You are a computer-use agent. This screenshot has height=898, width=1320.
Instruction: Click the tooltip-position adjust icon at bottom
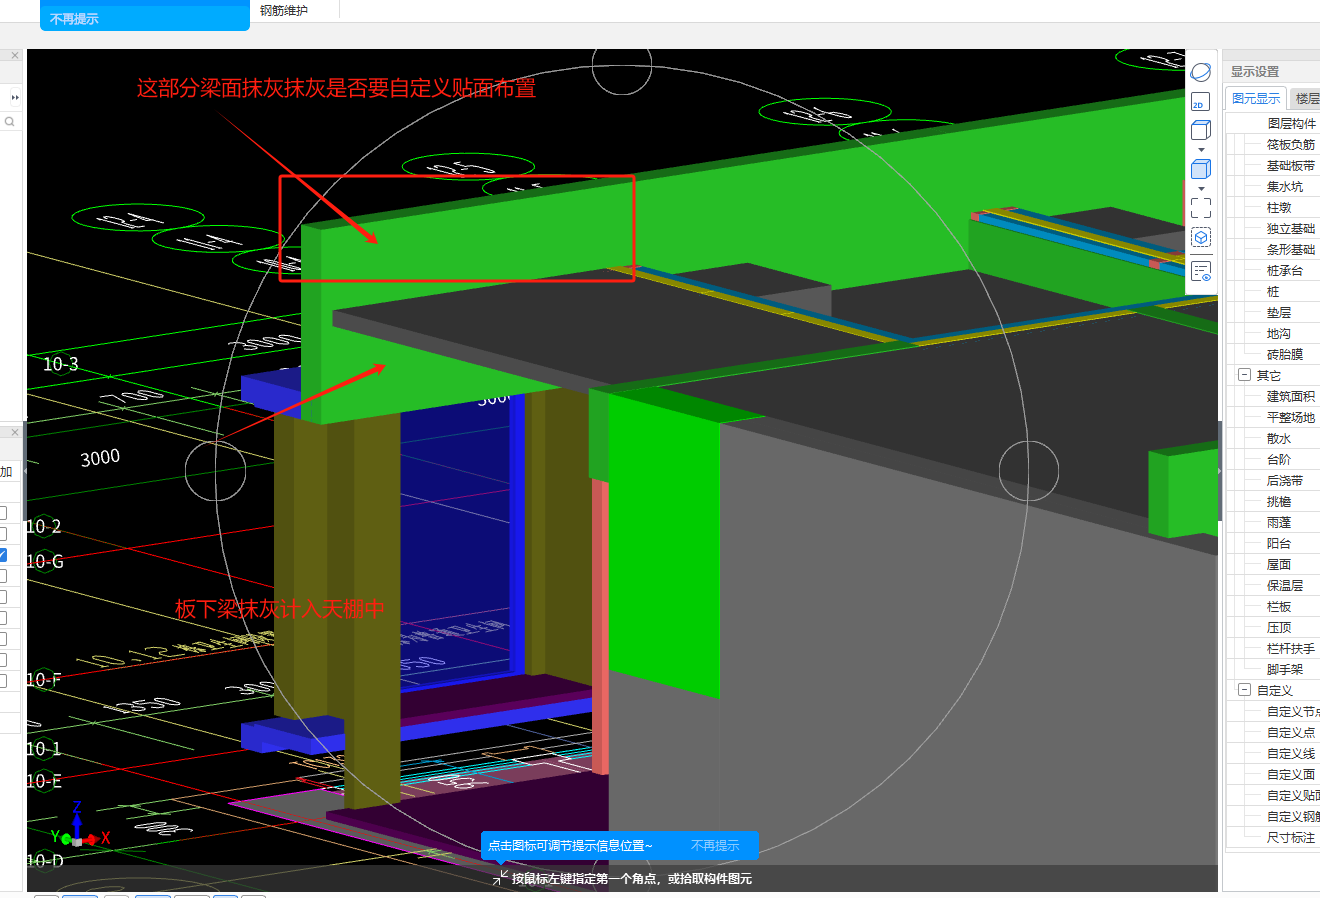click(500, 877)
